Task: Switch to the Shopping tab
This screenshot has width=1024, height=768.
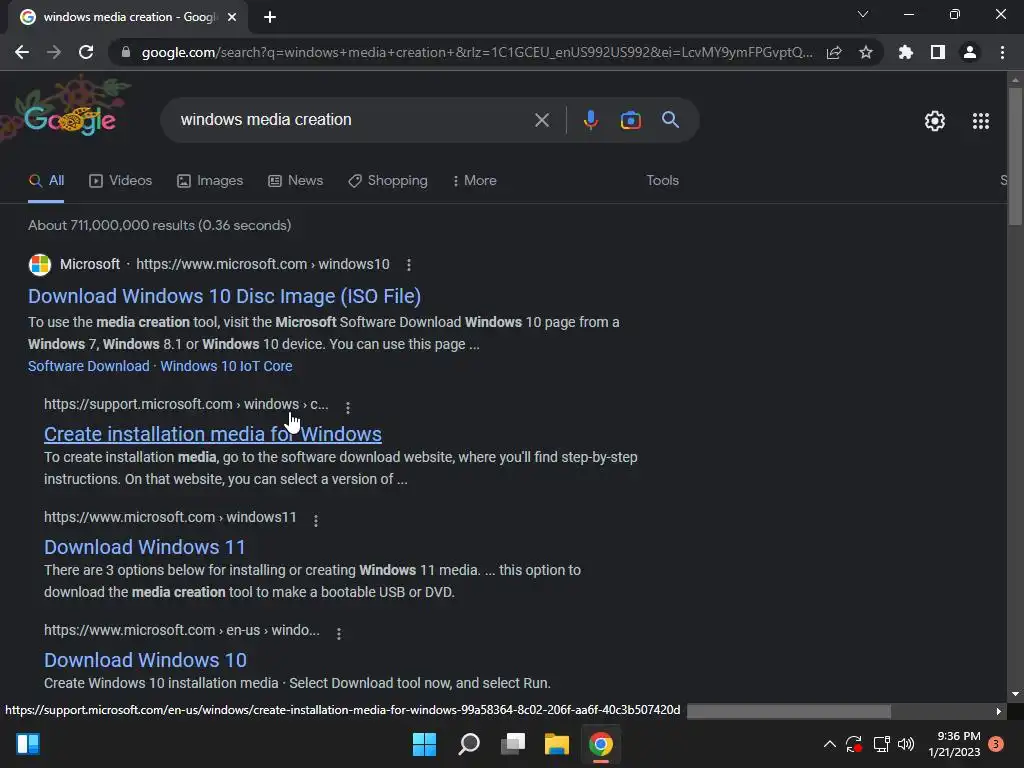Action: point(388,181)
